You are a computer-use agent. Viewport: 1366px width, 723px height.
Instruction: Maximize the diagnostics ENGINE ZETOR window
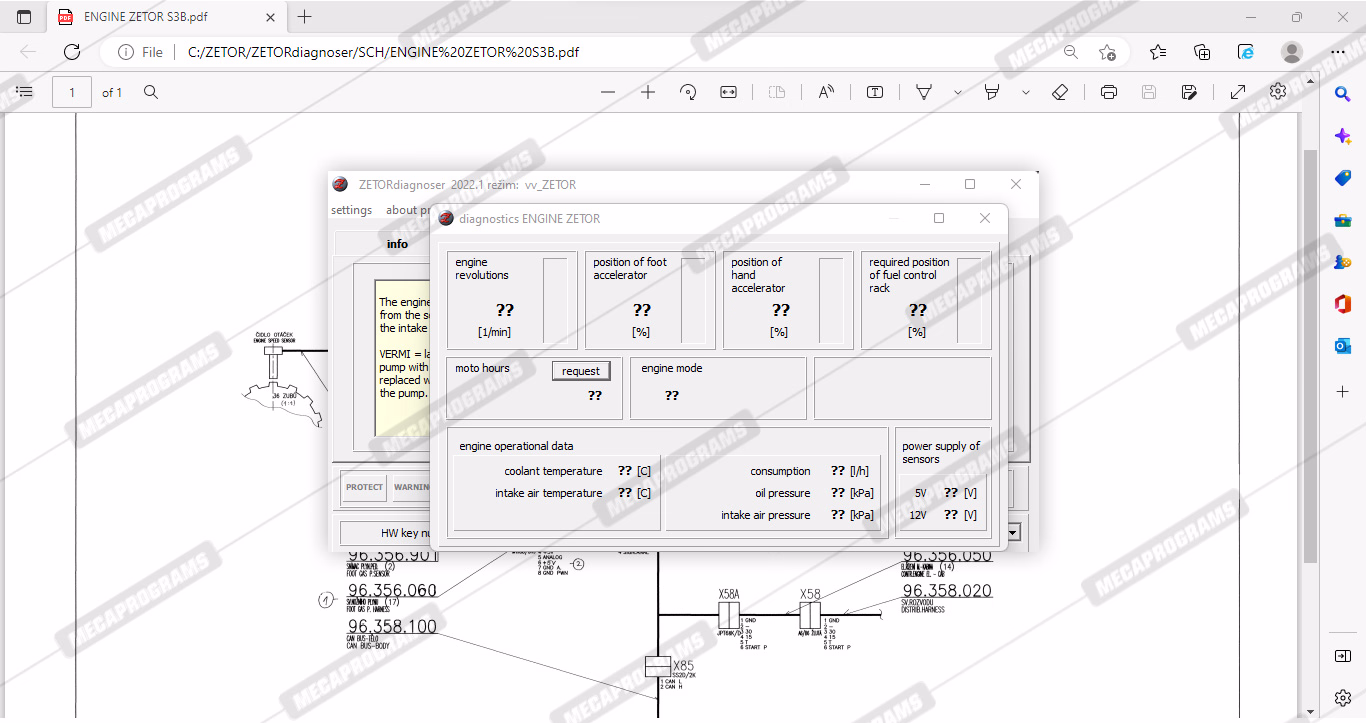(939, 218)
